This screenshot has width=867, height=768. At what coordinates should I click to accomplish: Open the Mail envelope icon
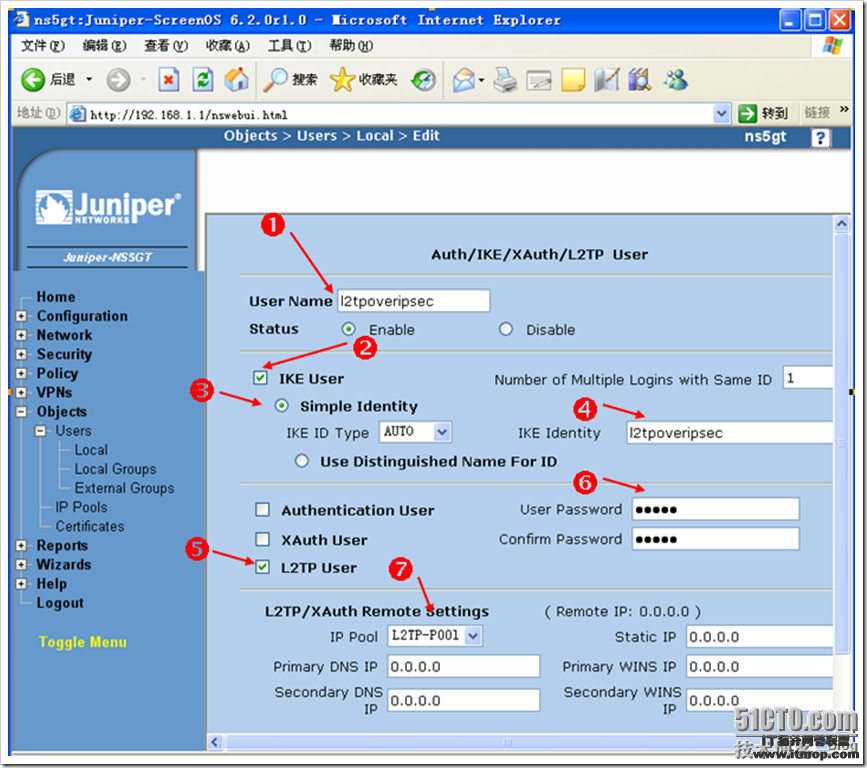pyautogui.click(x=464, y=80)
